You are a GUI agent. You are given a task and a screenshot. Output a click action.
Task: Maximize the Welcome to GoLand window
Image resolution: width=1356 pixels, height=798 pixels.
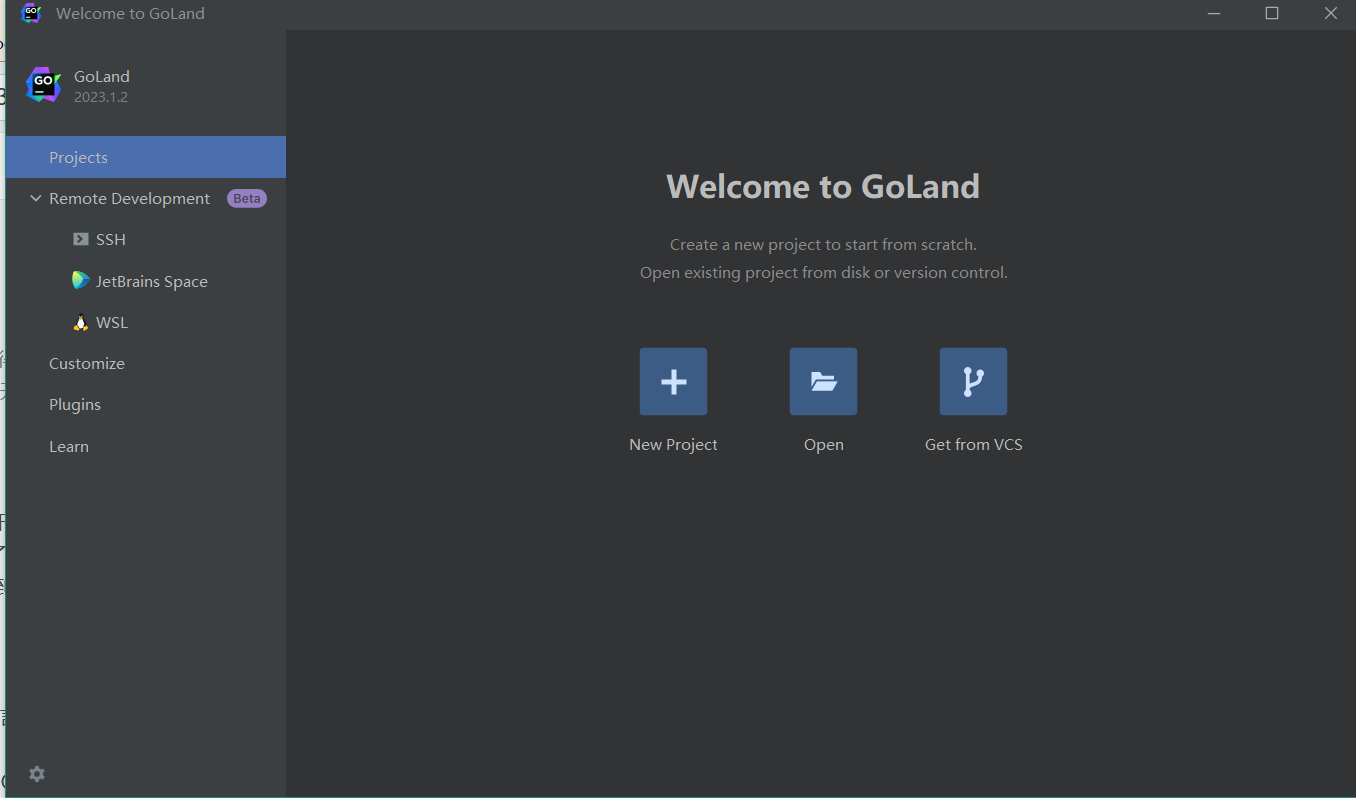[1272, 13]
